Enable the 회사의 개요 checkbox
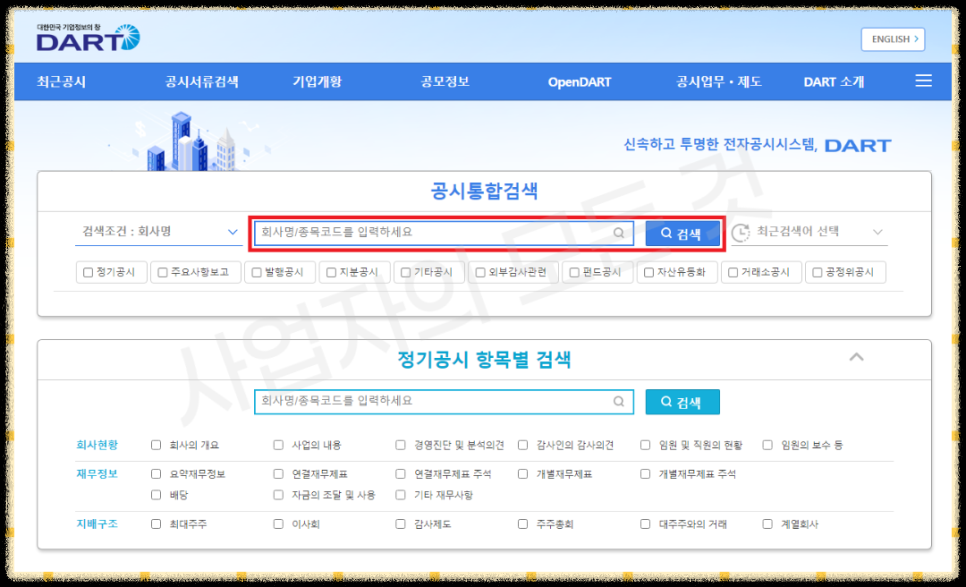This screenshot has width=966, height=587. [155, 445]
